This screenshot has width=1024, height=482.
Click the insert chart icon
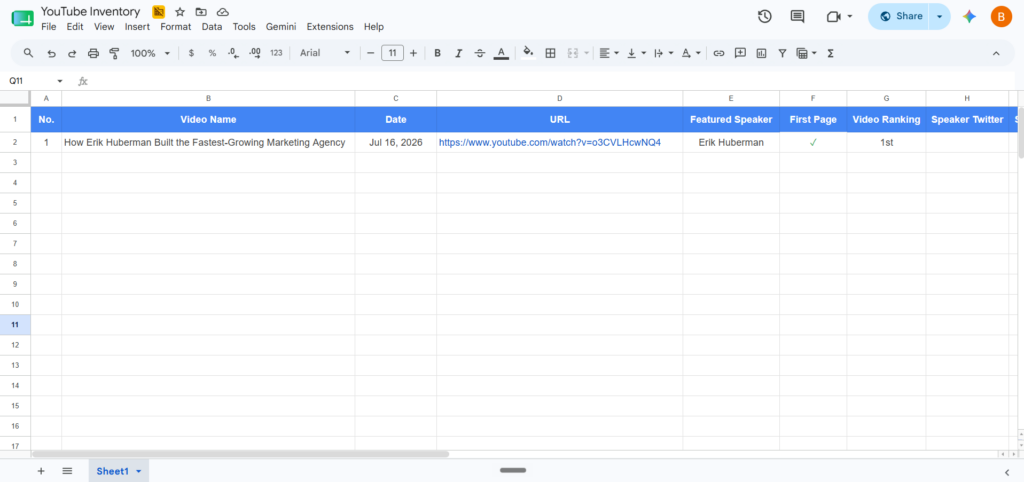(x=761, y=54)
